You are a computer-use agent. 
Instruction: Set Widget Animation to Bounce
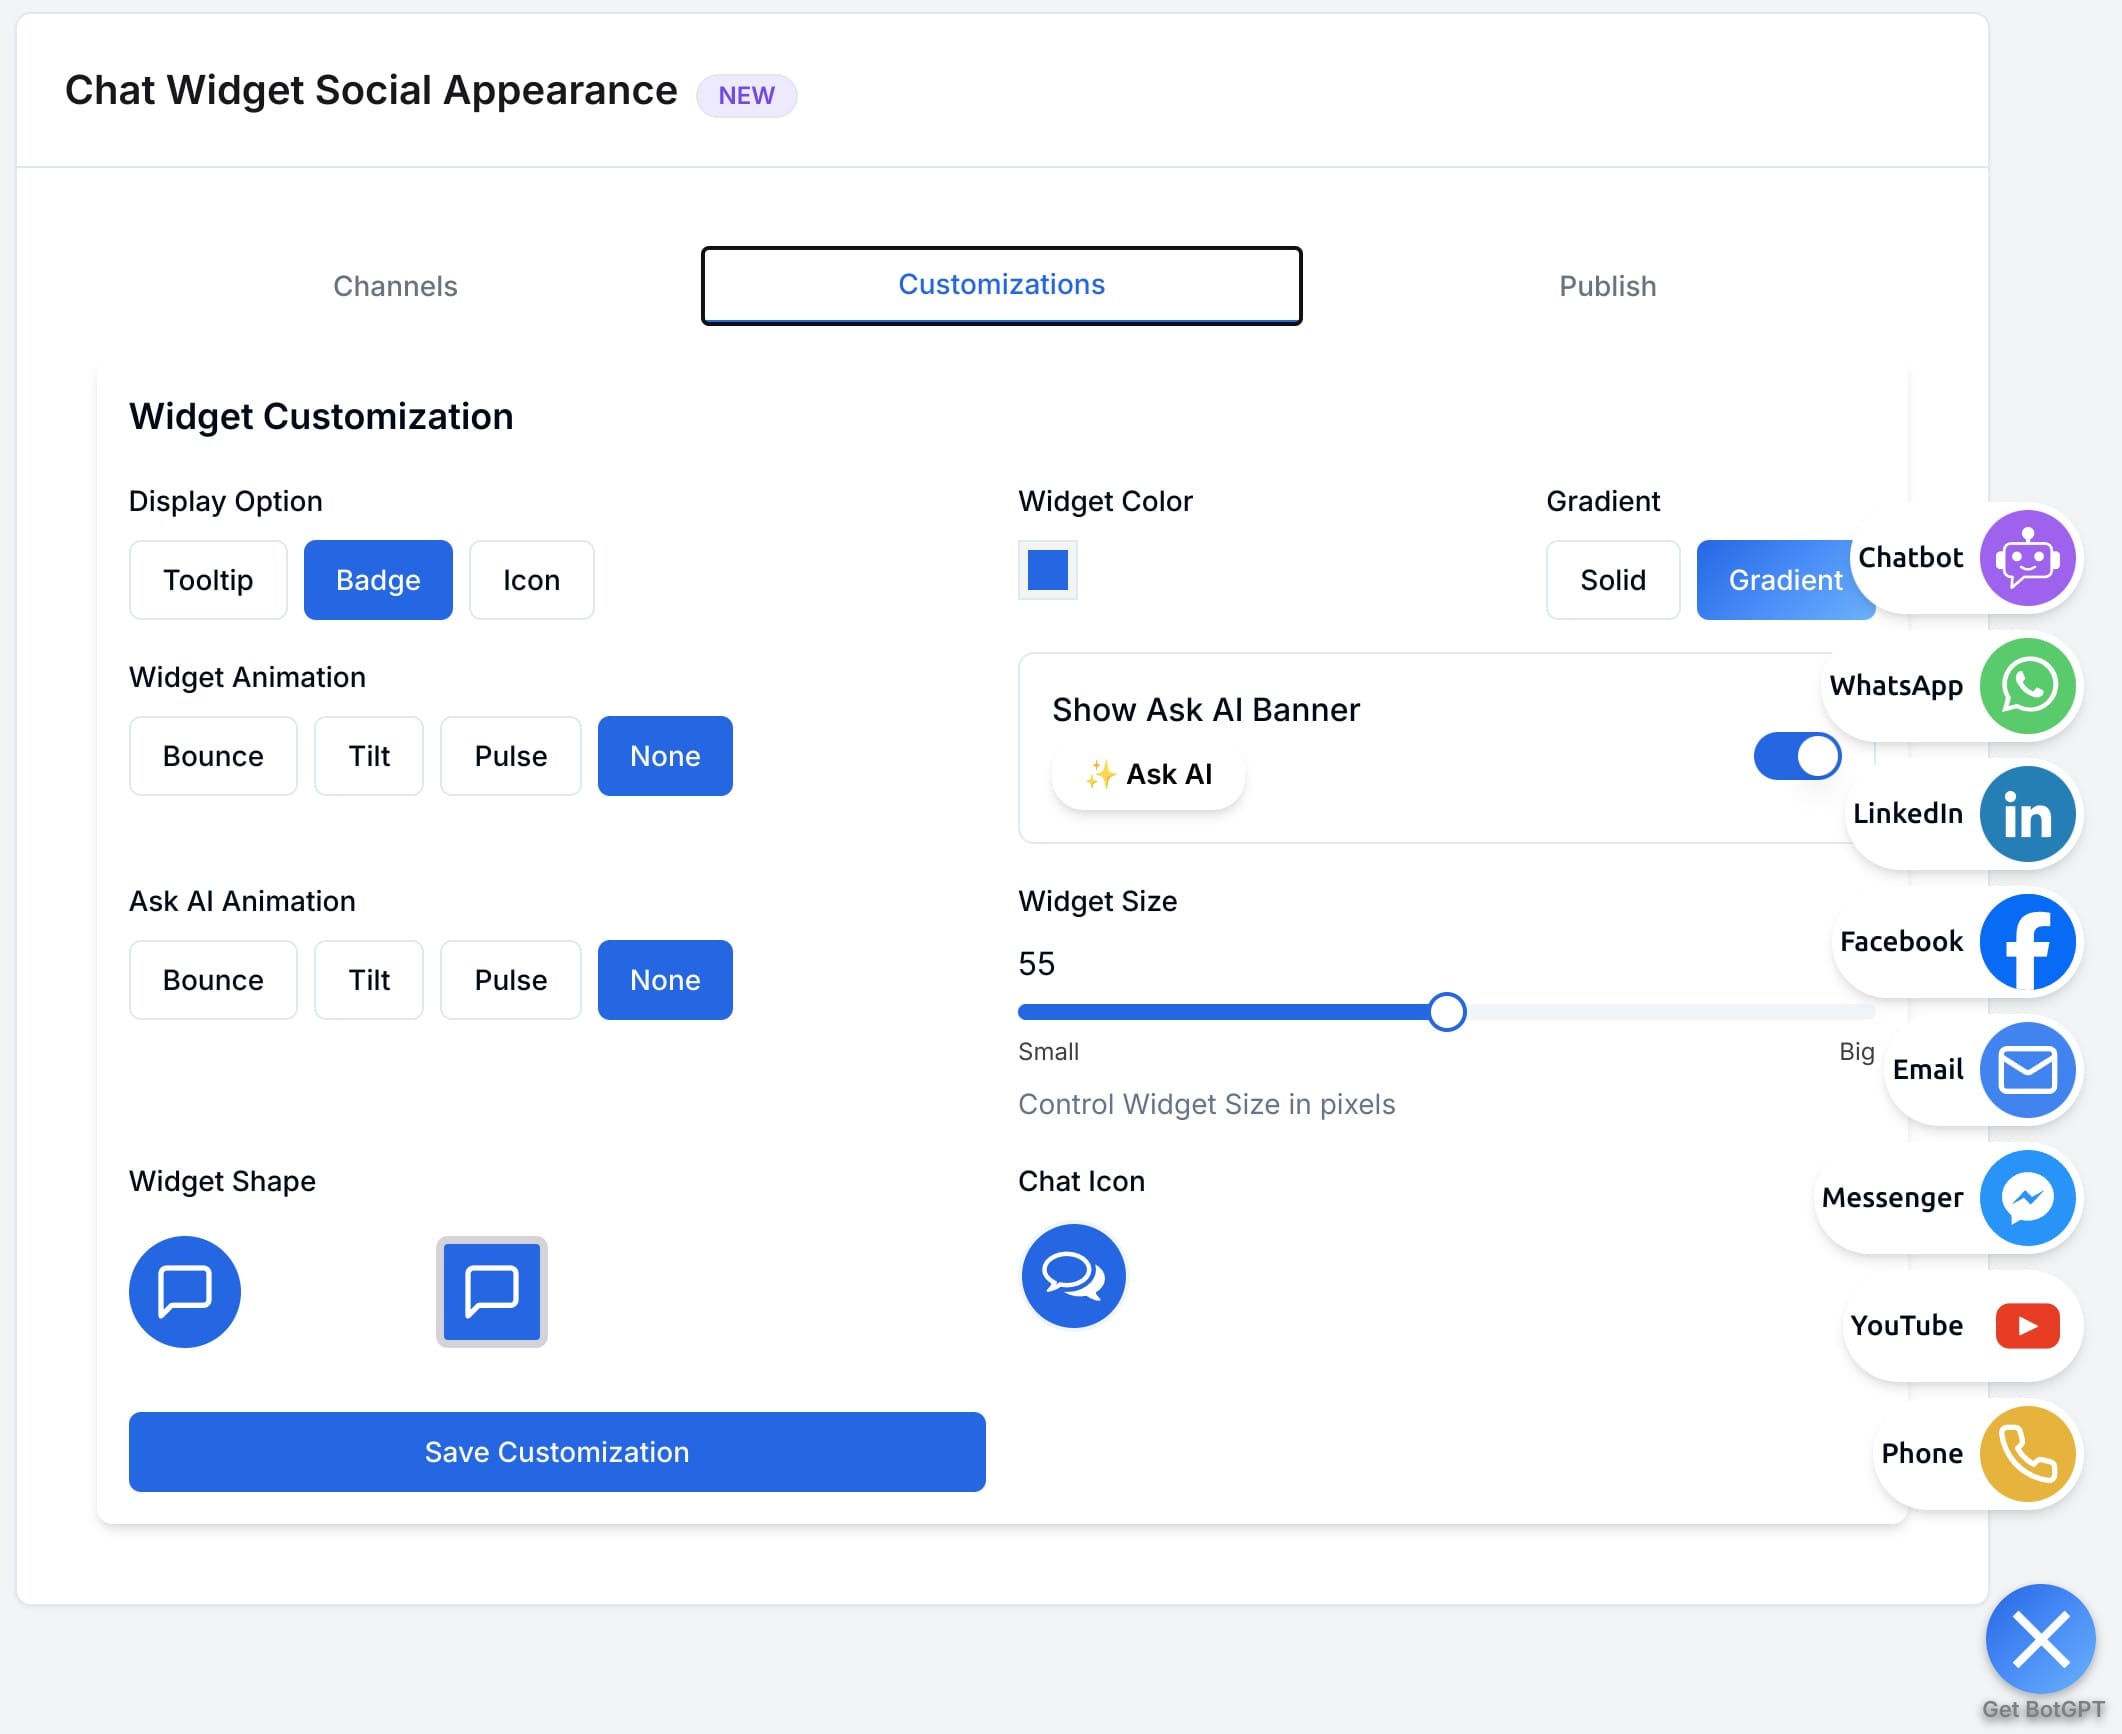212,756
